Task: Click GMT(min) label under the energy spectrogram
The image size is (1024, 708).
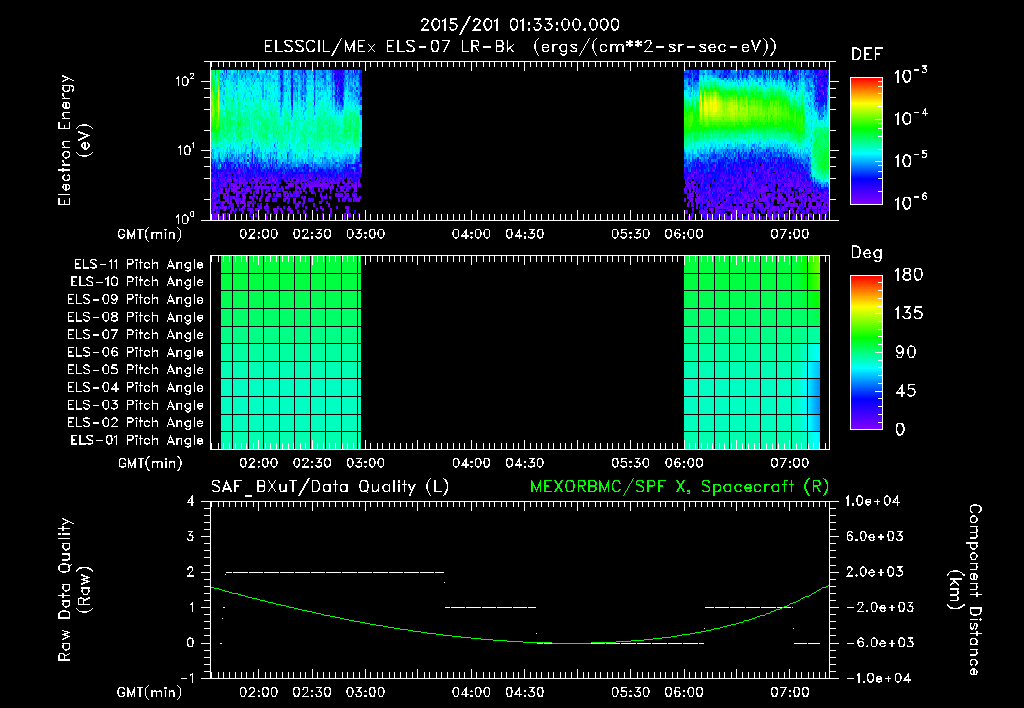Action: tap(150, 234)
